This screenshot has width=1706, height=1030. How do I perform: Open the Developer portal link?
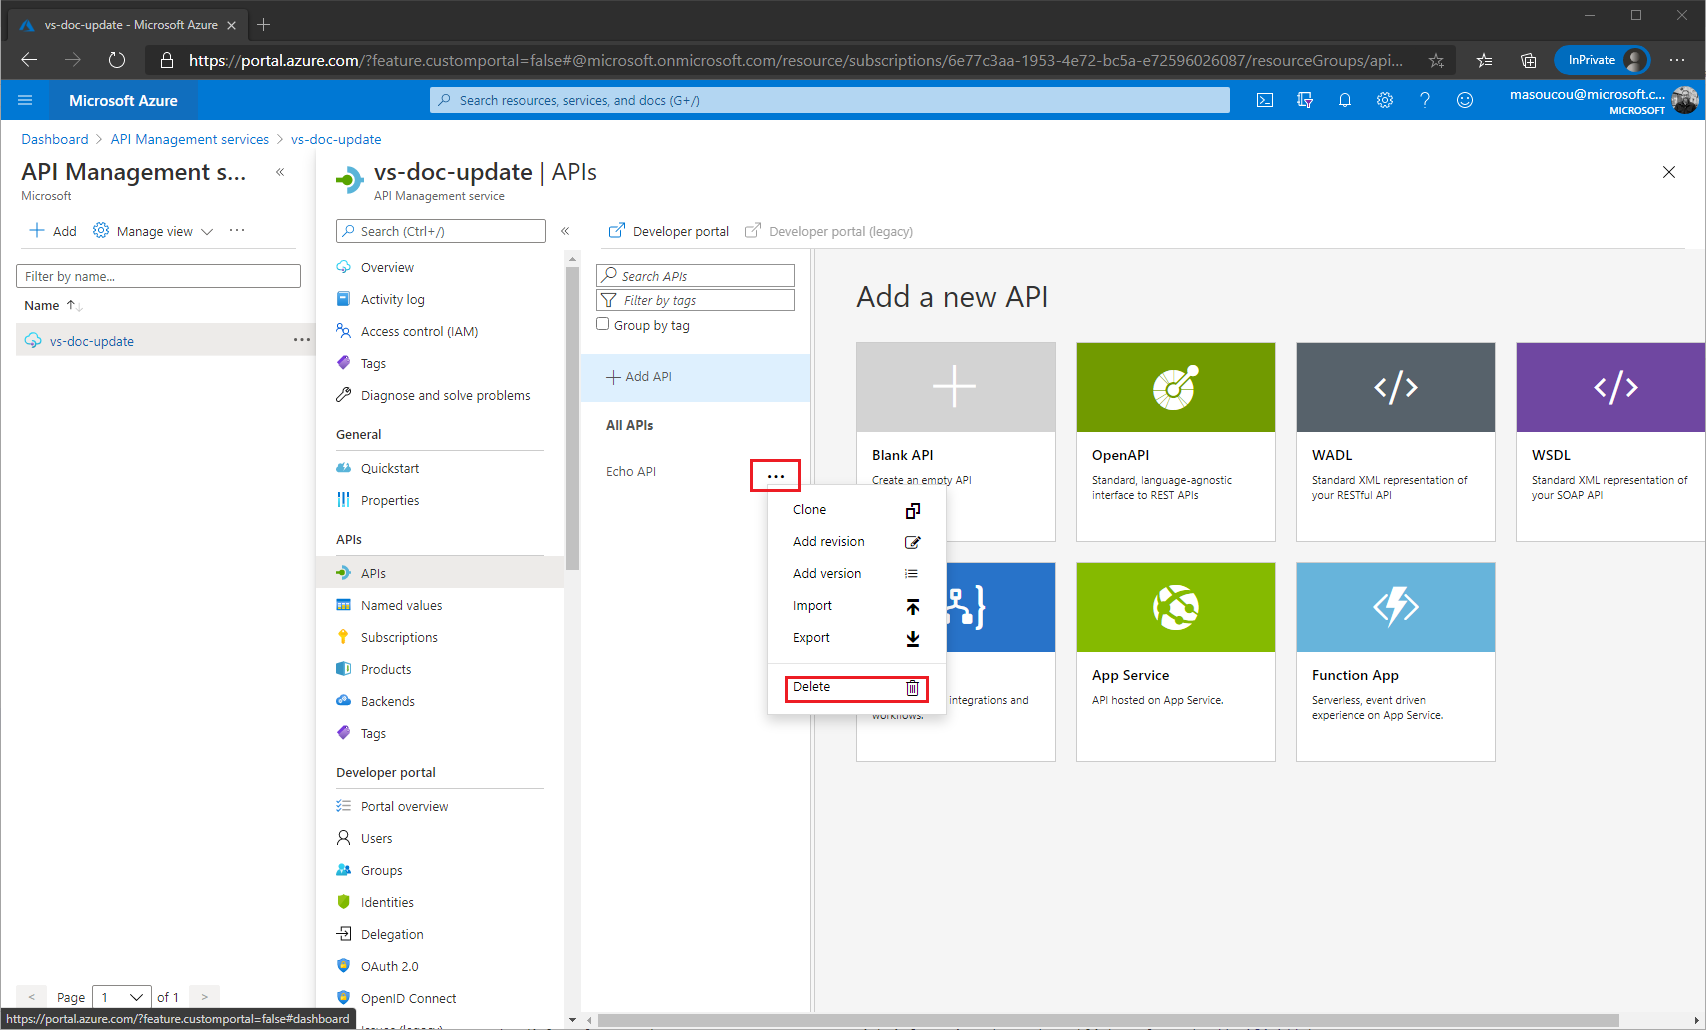[669, 231]
